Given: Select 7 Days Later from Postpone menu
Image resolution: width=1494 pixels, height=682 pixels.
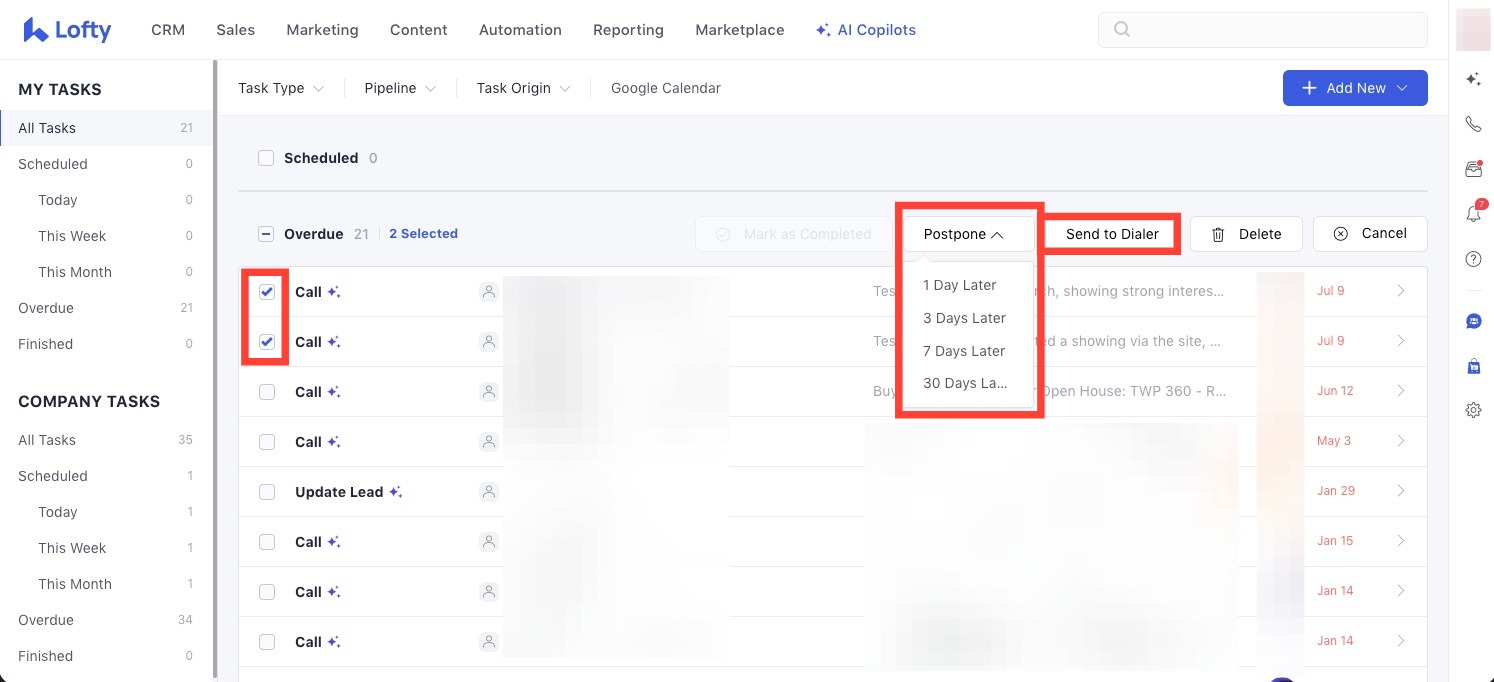Looking at the screenshot, I should [x=964, y=351].
